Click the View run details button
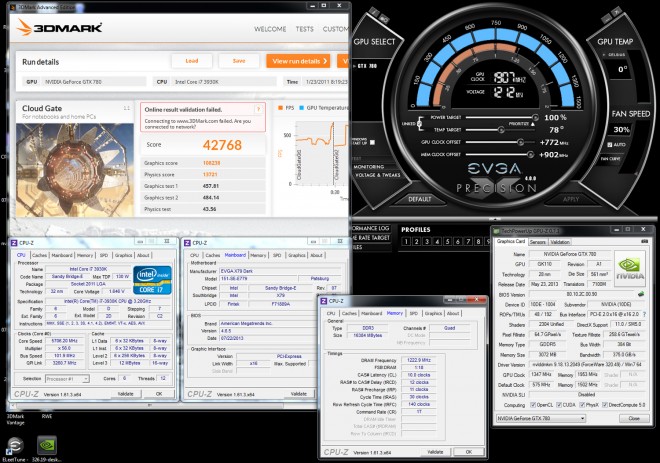The height and width of the screenshot is (463, 660). [x=298, y=61]
